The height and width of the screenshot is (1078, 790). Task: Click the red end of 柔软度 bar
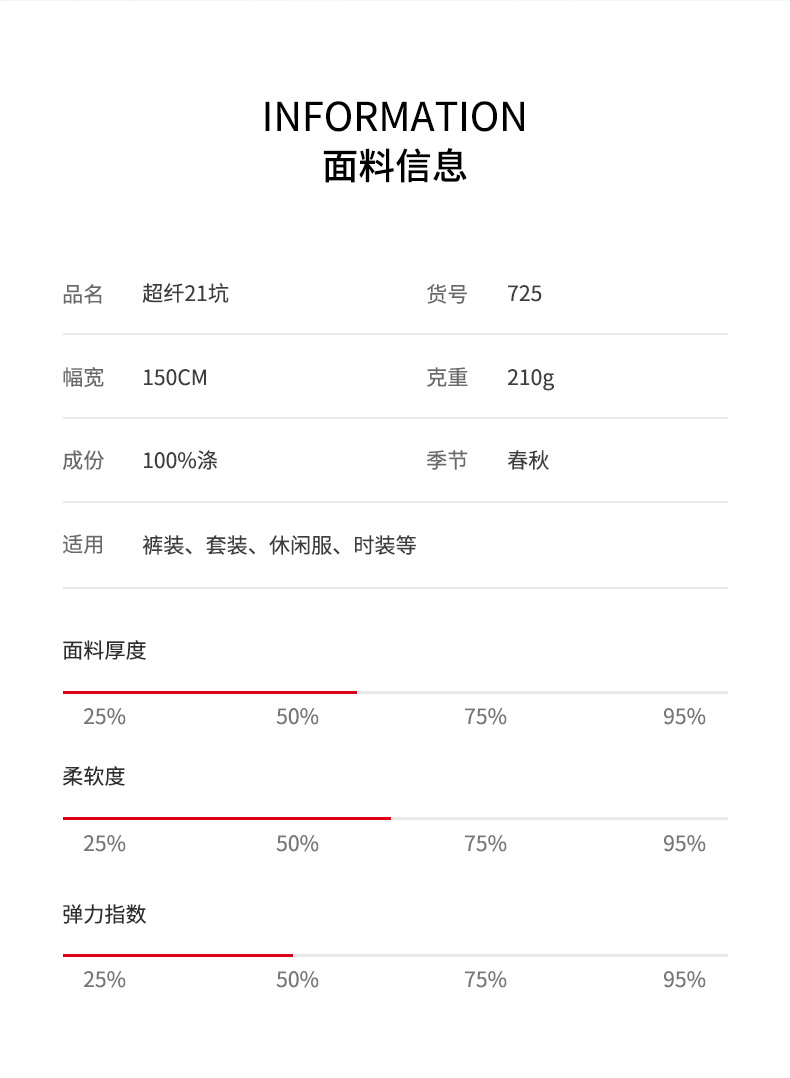[389, 819]
